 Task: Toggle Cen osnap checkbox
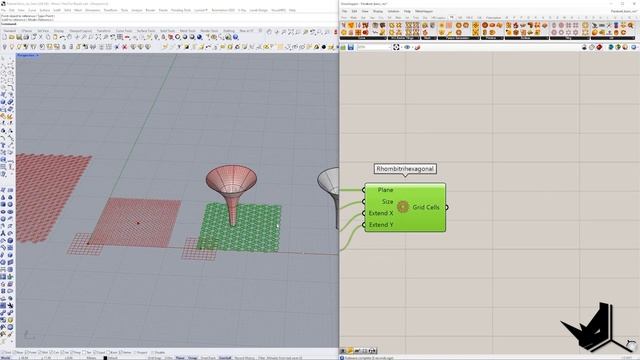coord(51,352)
